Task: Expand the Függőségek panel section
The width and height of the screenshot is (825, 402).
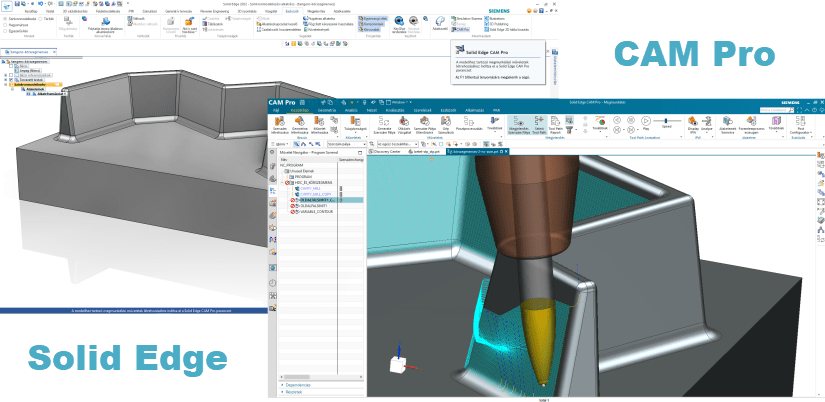Action: click(x=300, y=384)
